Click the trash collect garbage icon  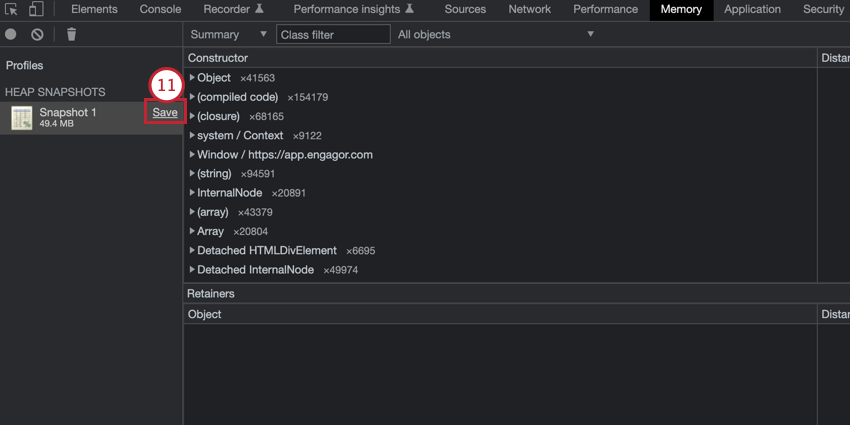coord(71,34)
